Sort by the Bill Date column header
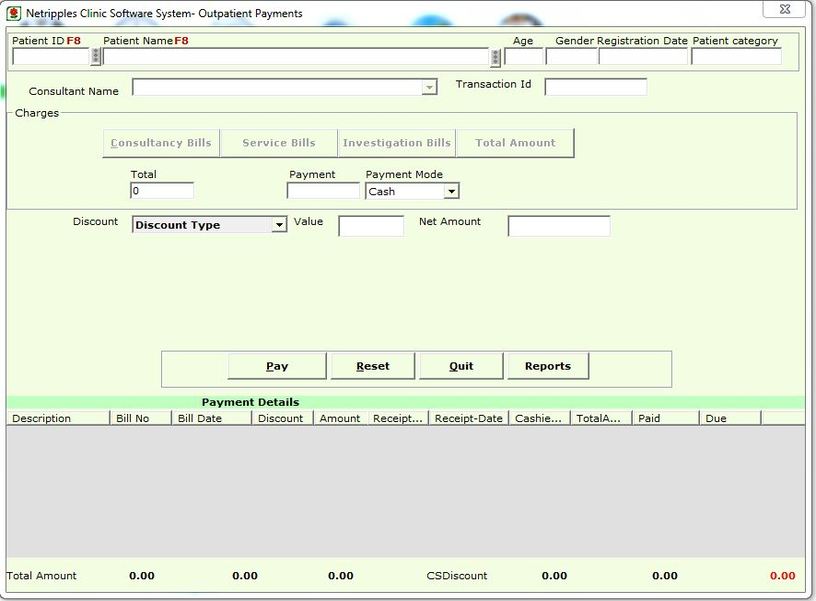The width and height of the screenshot is (816, 601). pos(211,418)
